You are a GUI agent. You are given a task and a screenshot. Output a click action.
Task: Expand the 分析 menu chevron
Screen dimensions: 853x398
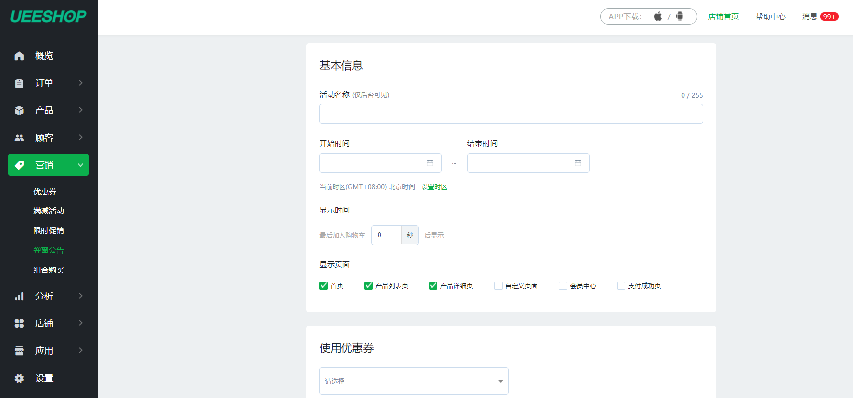click(81, 296)
